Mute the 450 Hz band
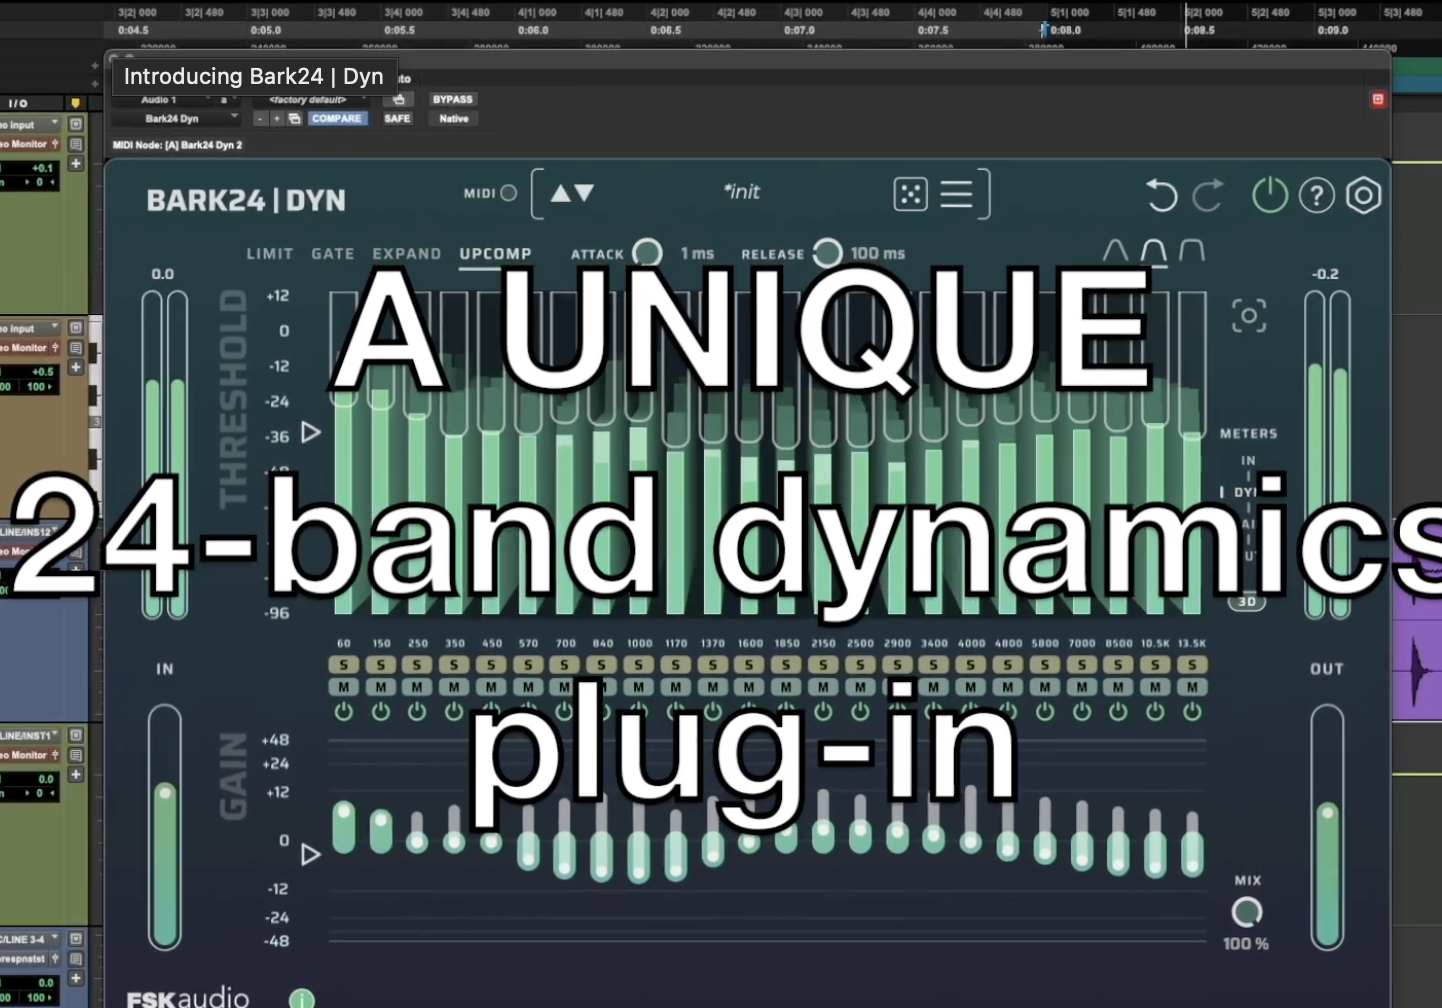This screenshot has width=1442, height=1008. click(491, 687)
